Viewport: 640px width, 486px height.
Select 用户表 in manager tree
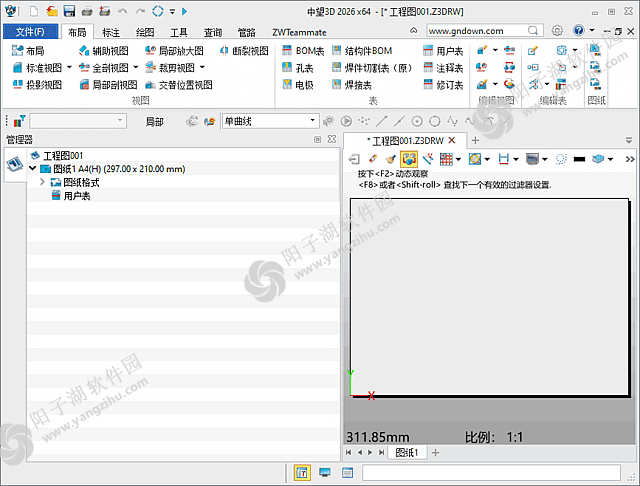71,196
